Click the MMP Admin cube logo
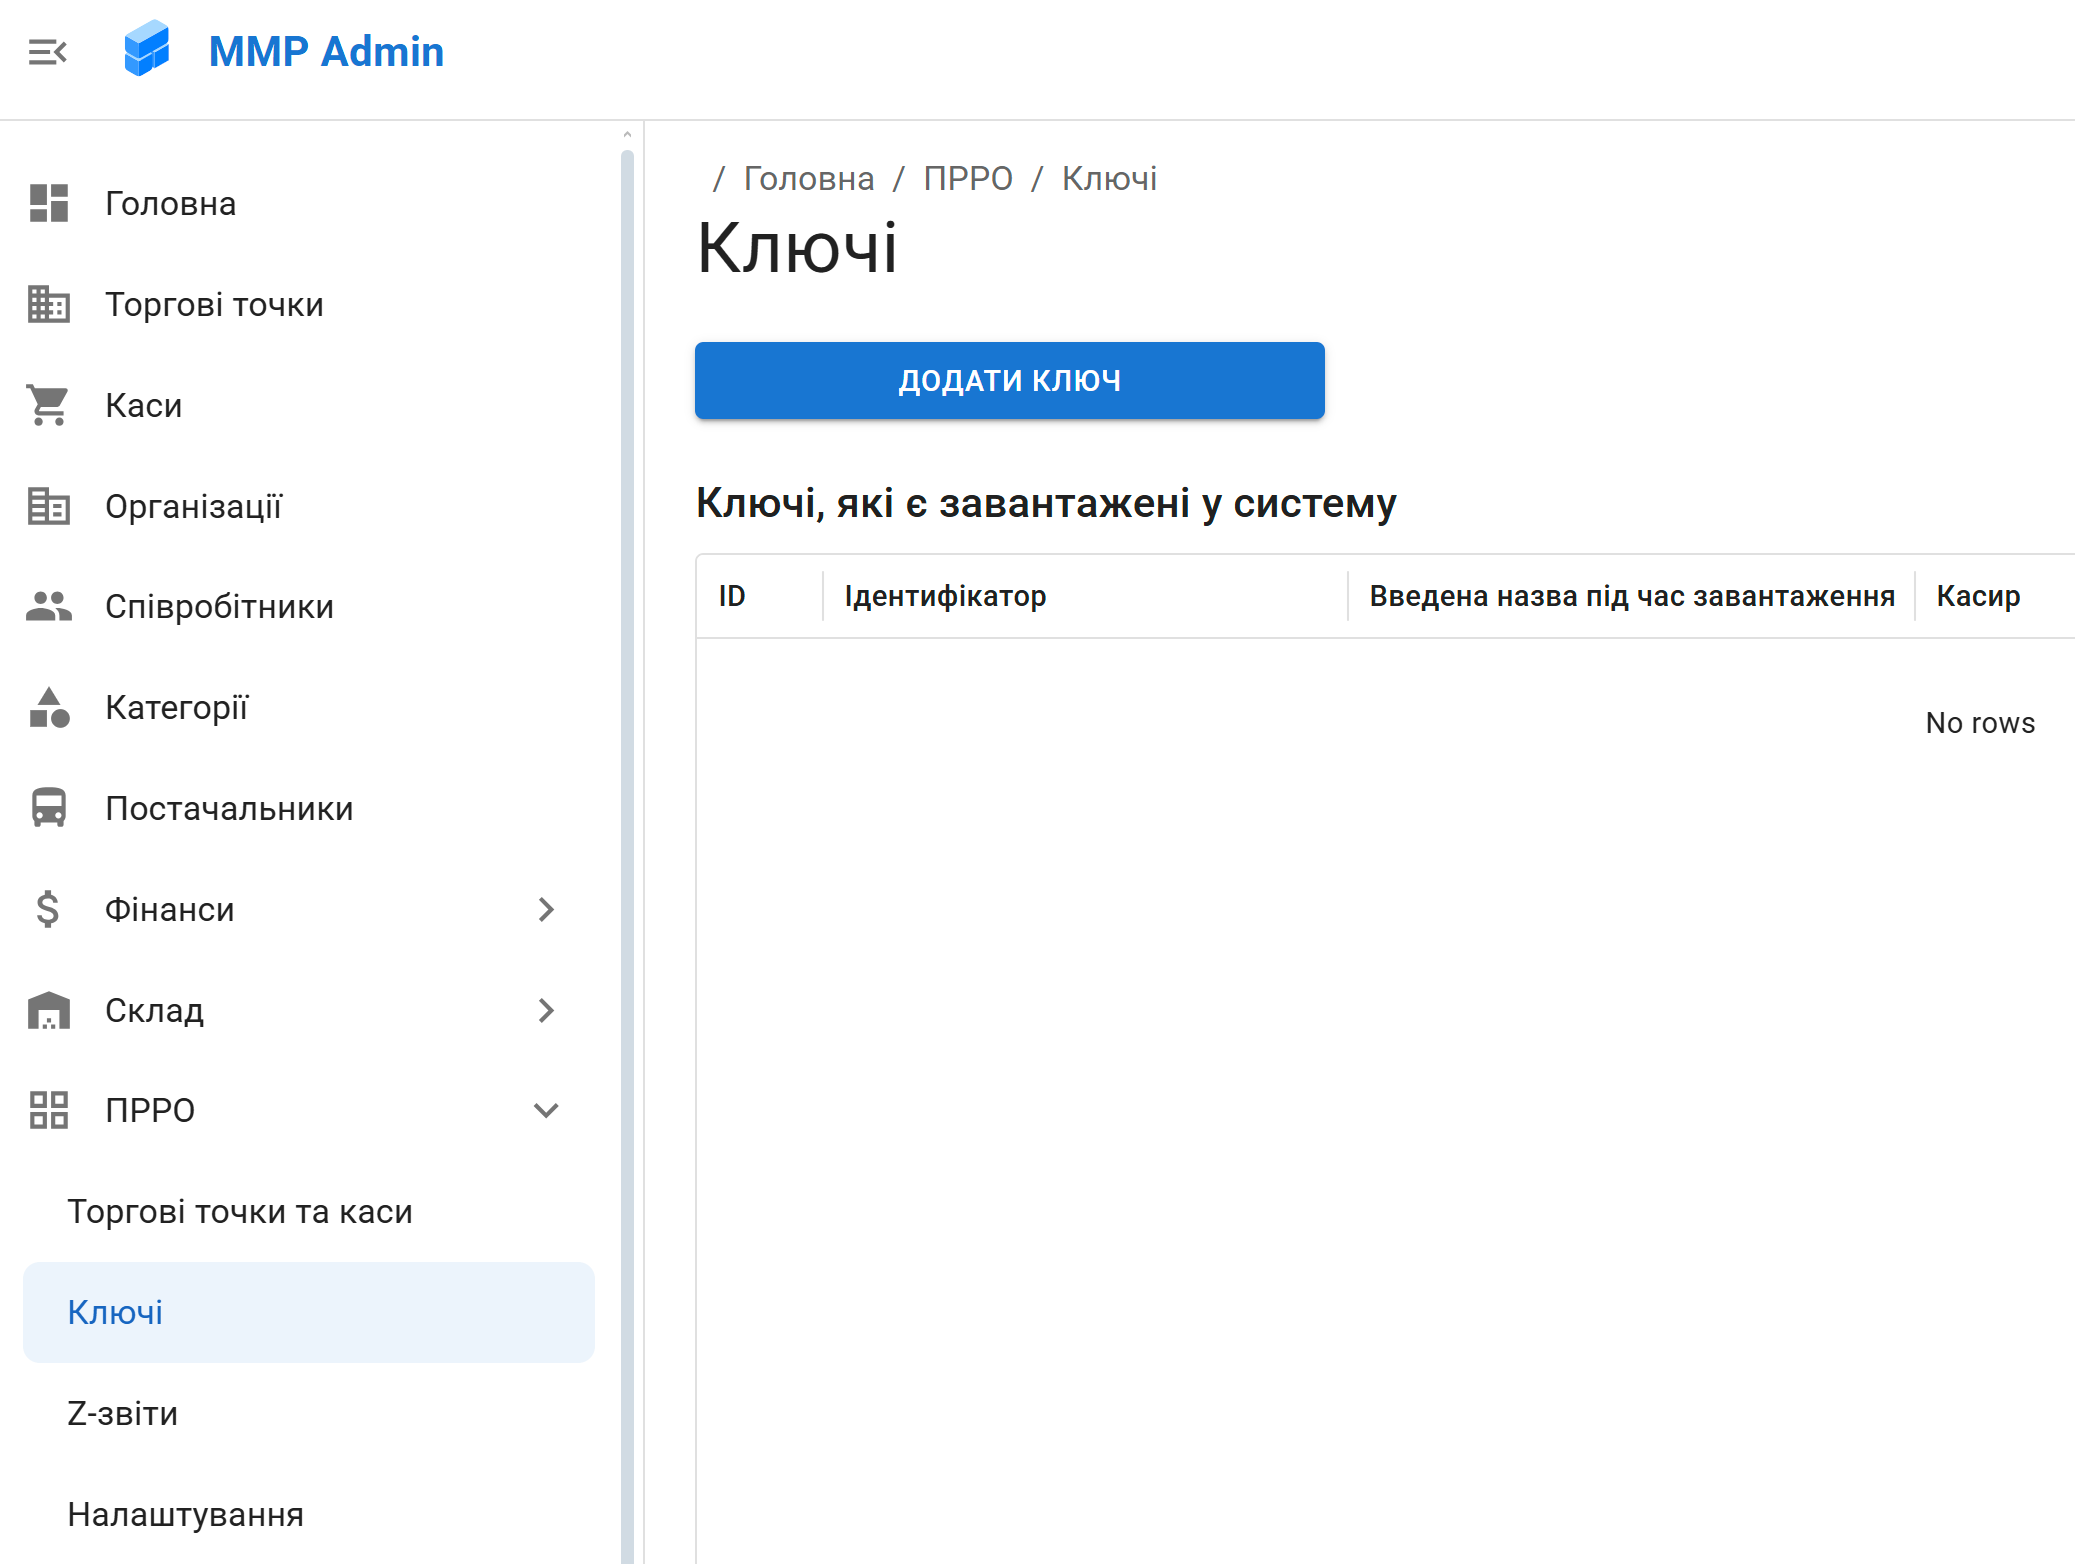 147,49
